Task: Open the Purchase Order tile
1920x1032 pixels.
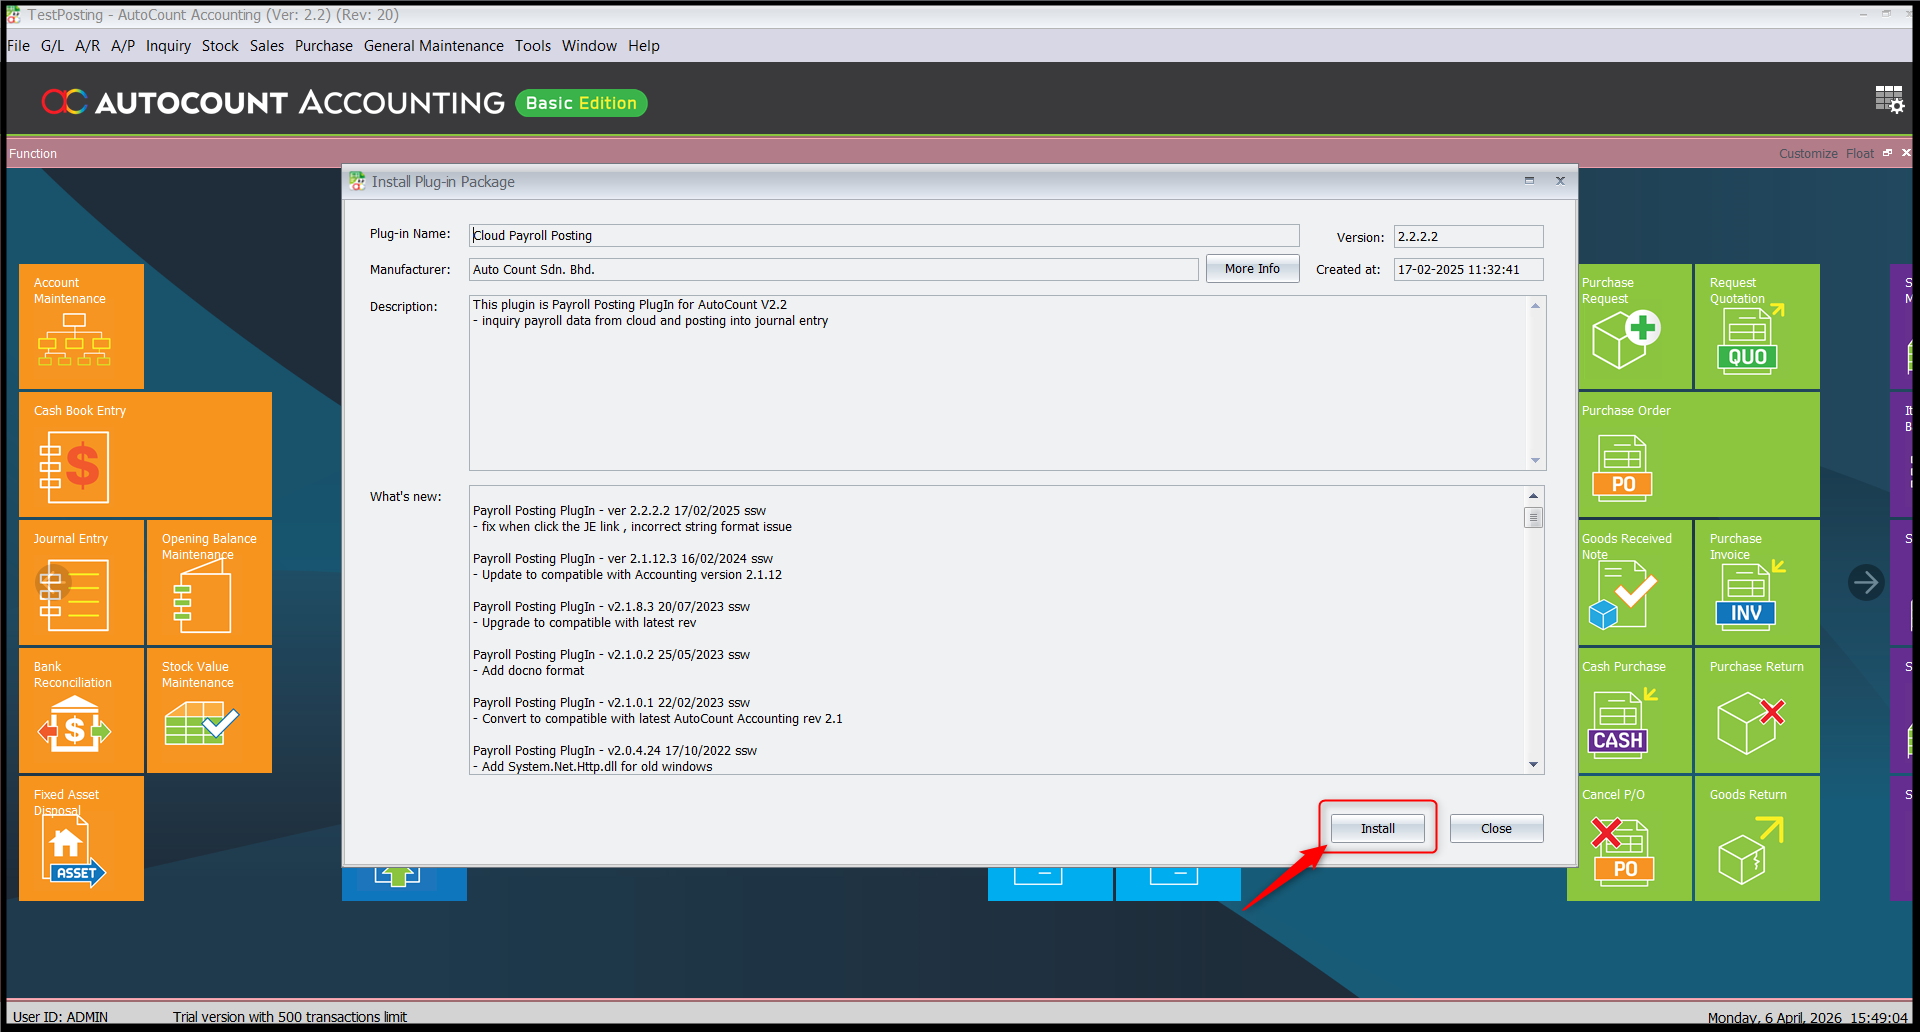Action: point(1699,454)
